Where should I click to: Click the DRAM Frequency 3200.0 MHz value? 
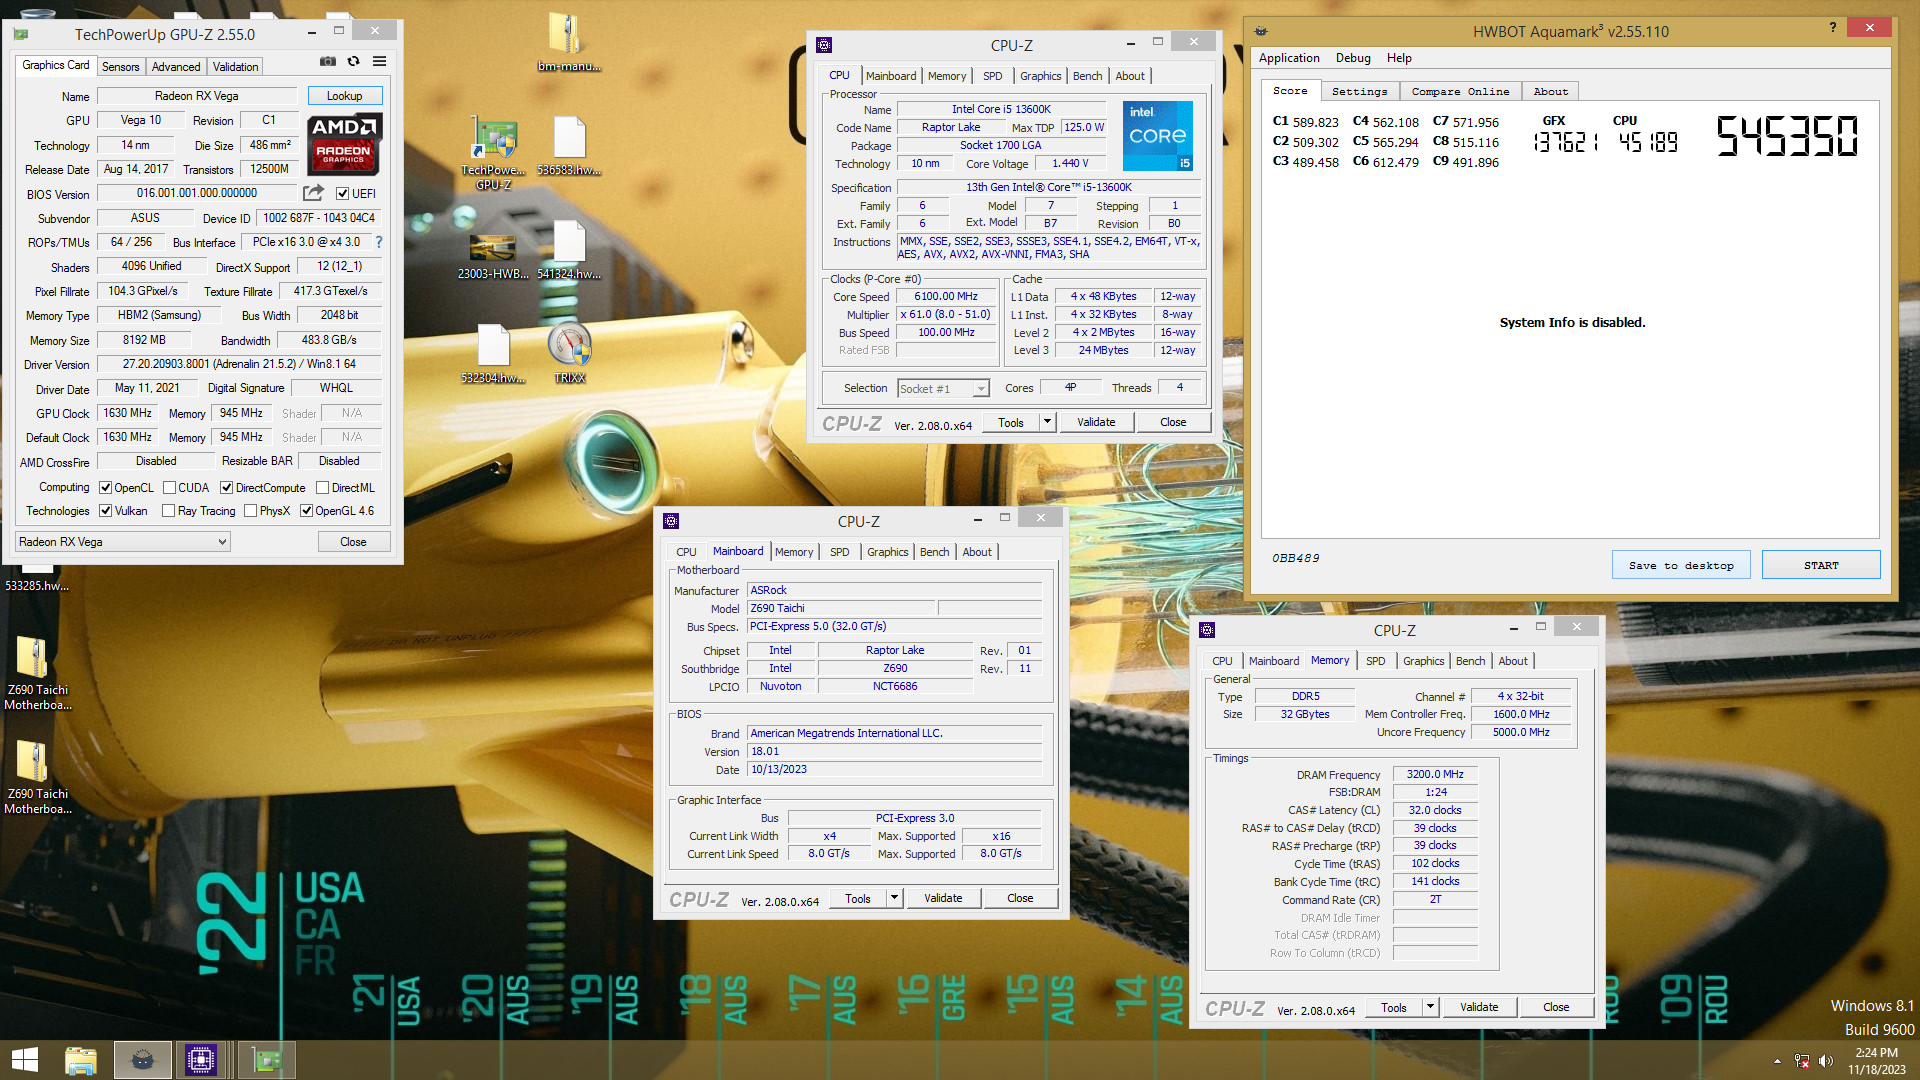(x=1435, y=774)
